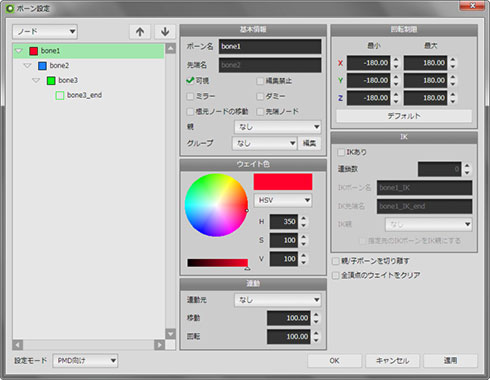The width and height of the screenshot is (490, 380).
Task: Enable the 編集禁止 checkbox
Action: [x=260, y=81]
